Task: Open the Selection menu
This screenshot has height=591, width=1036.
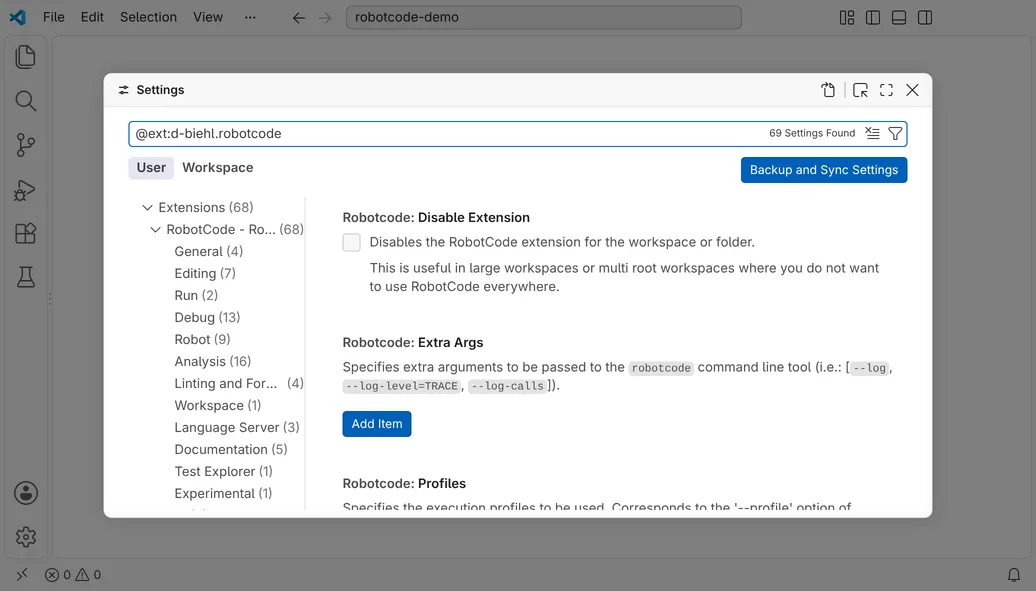Action: (x=148, y=17)
